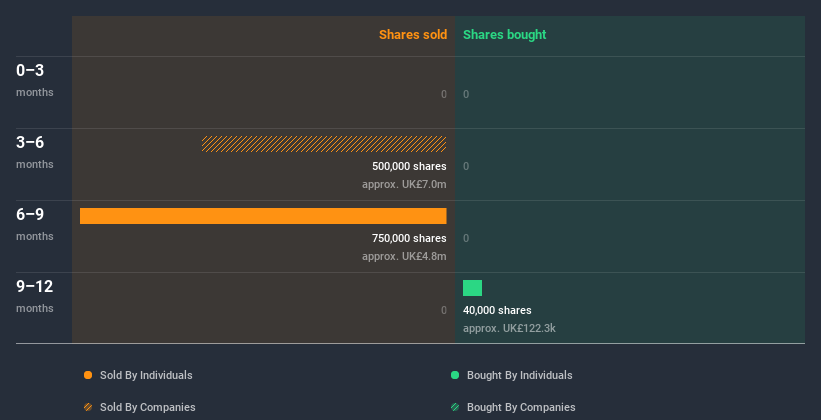Screen dimensions: 821x420
Task: Click the 500,000 shares value
Action: [x=409, y=166]
